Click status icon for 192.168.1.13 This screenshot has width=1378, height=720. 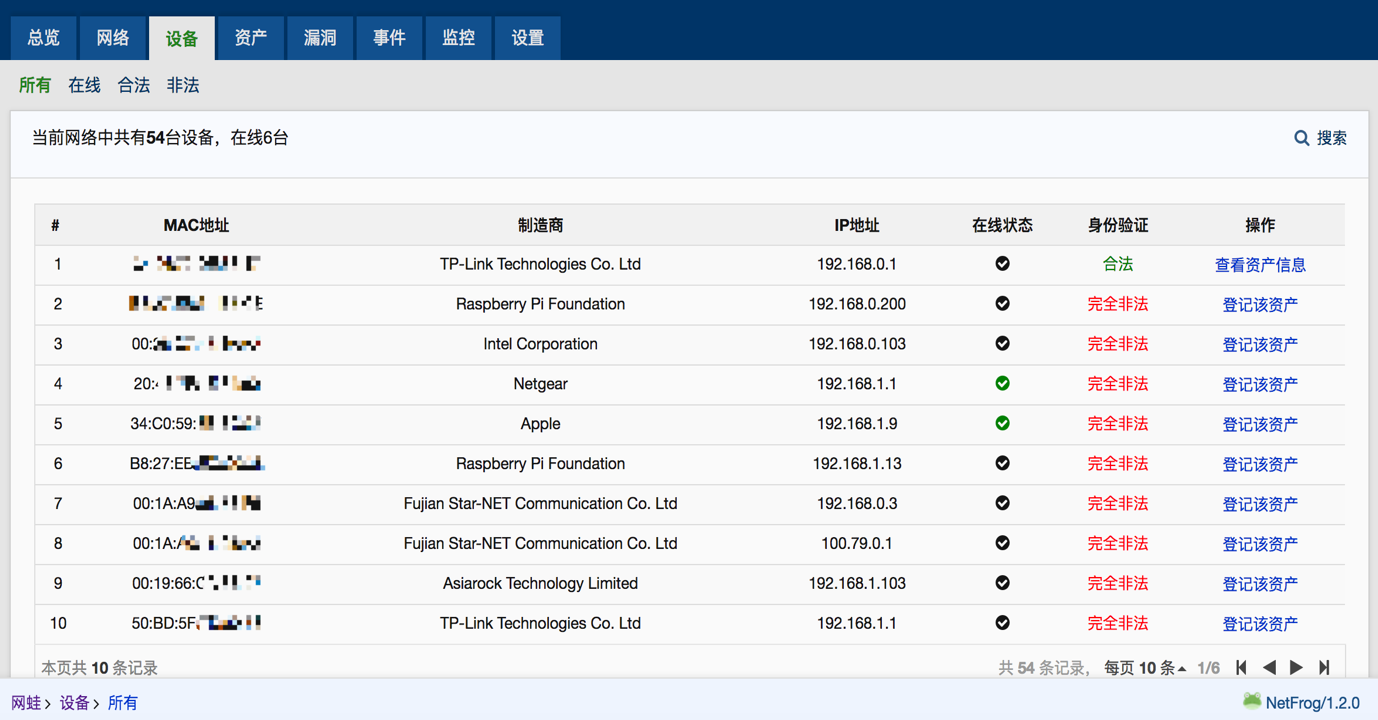pos(1002,464)
